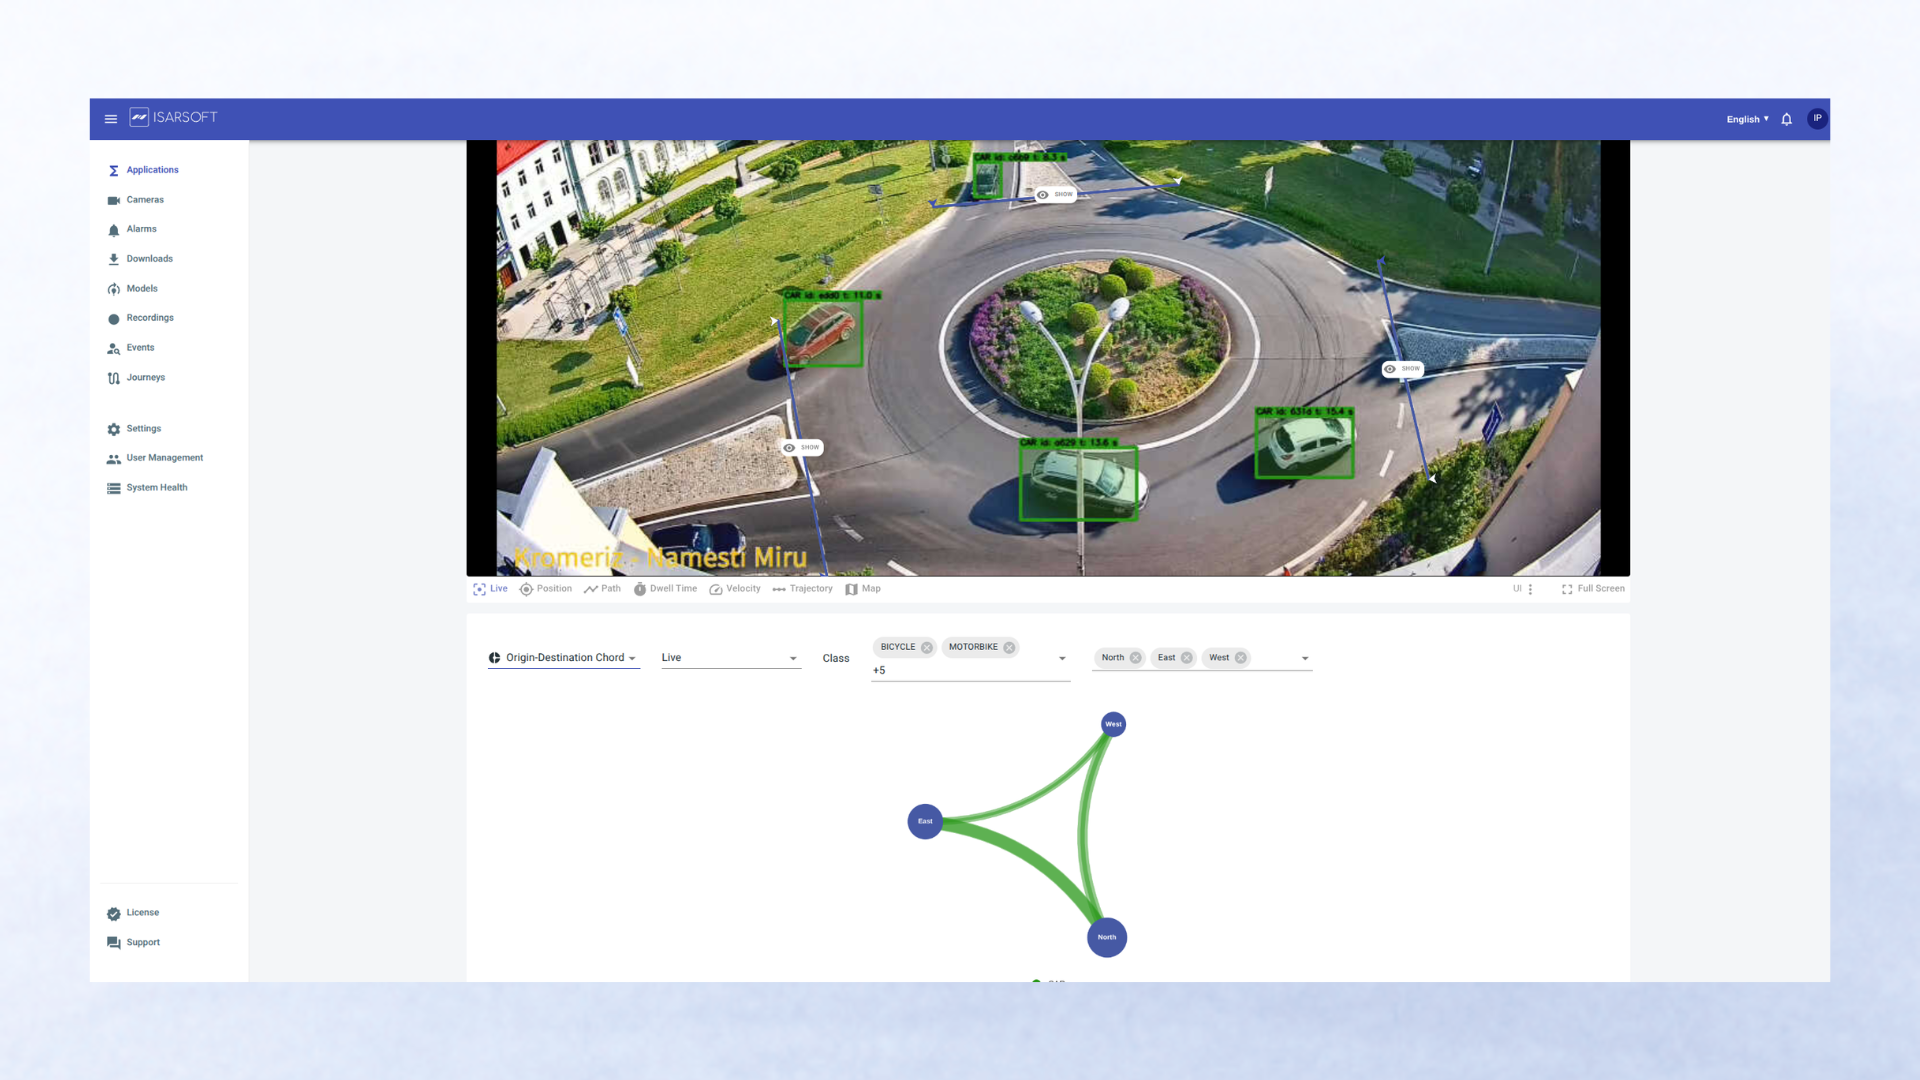
Task: Expand the line selection dropdown arrow
Action: pyautogui.click(x=1305, y=659)
